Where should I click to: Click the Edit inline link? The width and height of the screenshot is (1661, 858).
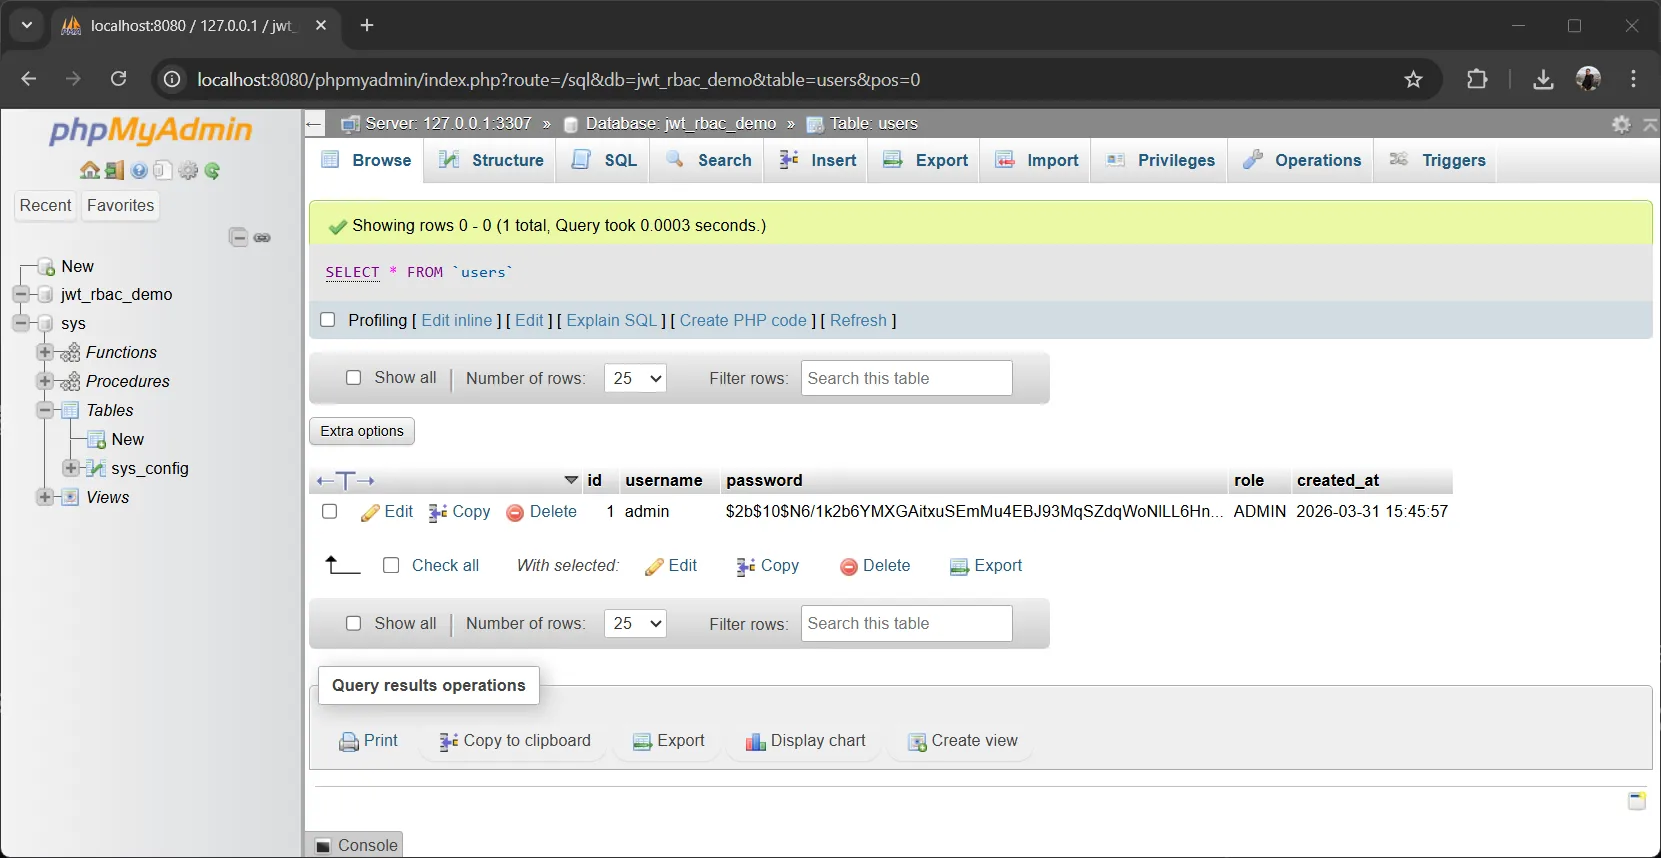pos(457,320)
